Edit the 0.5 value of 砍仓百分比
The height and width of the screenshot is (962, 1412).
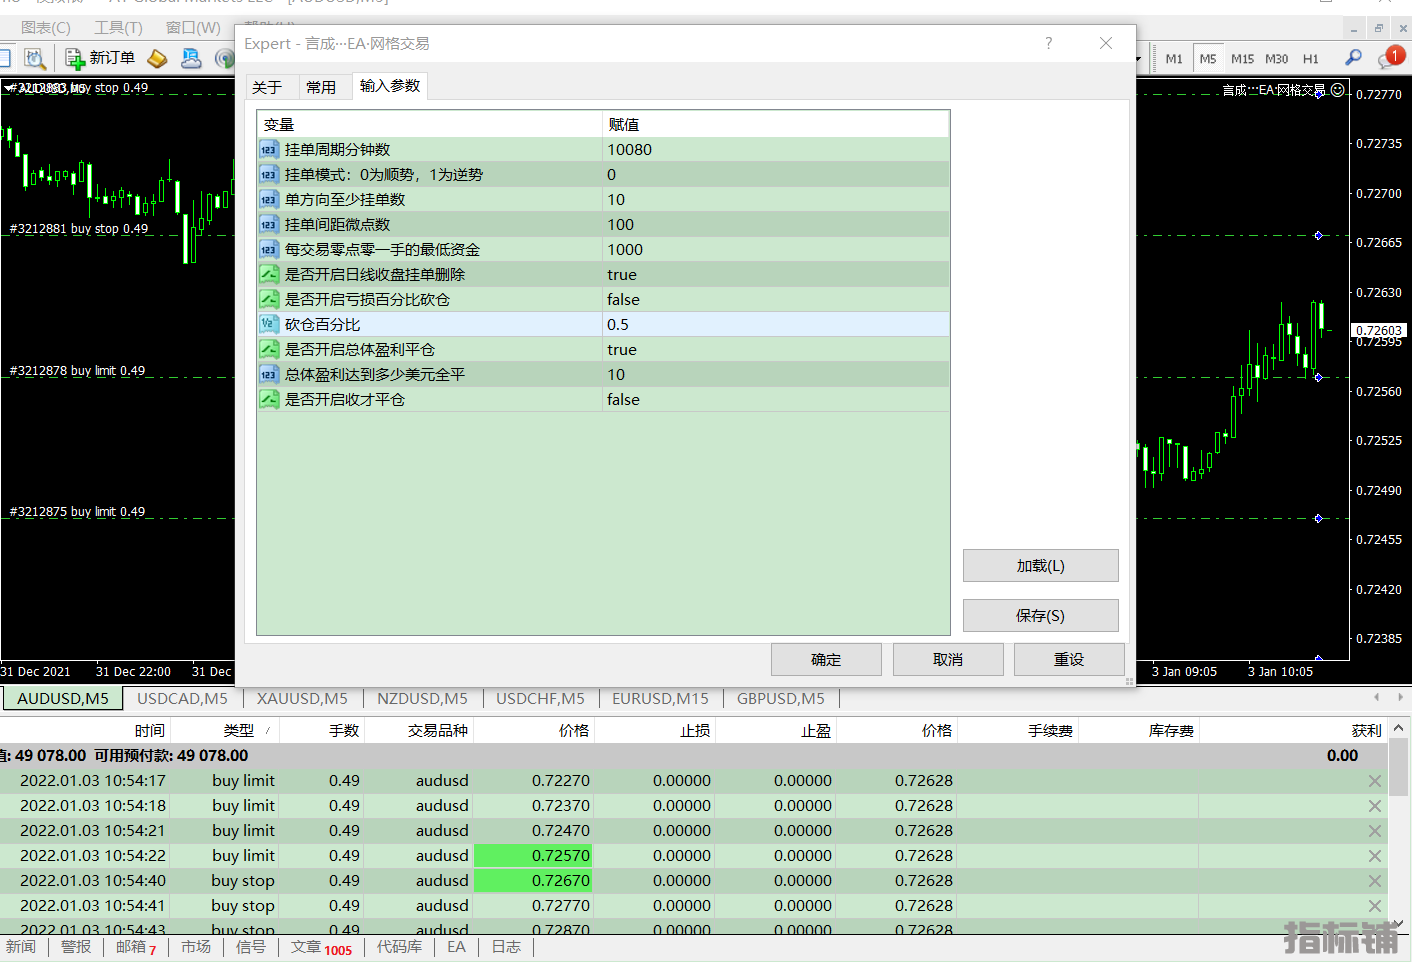(776, 324)
